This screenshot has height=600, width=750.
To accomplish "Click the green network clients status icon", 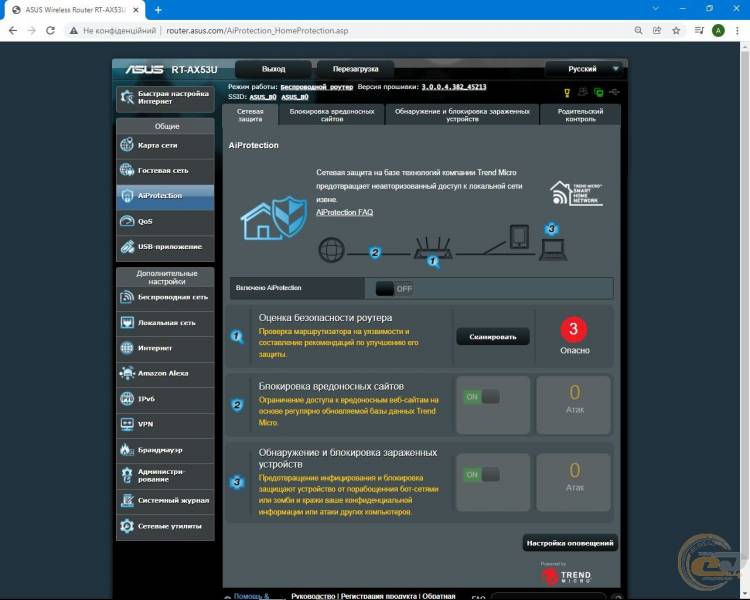I will pos(598,92).
